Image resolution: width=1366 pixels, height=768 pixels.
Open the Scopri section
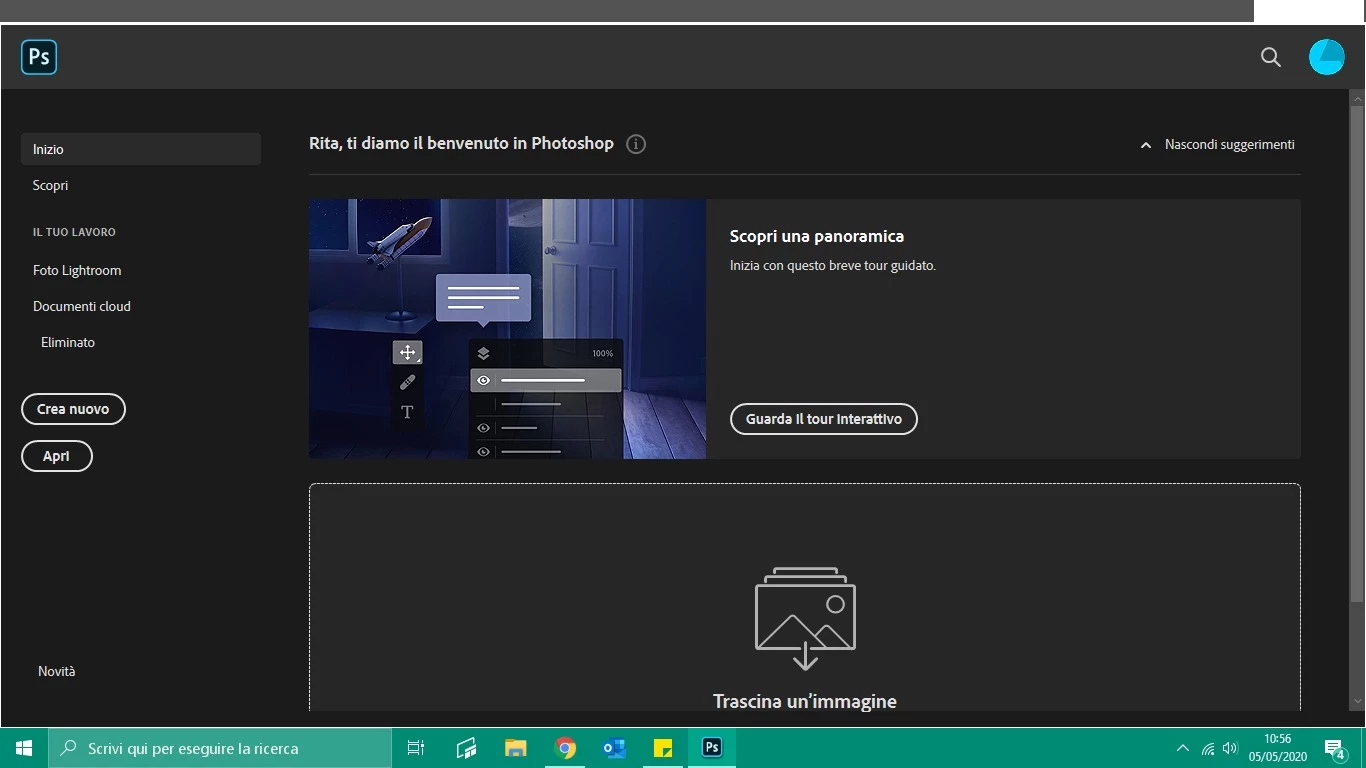(50, 185)
